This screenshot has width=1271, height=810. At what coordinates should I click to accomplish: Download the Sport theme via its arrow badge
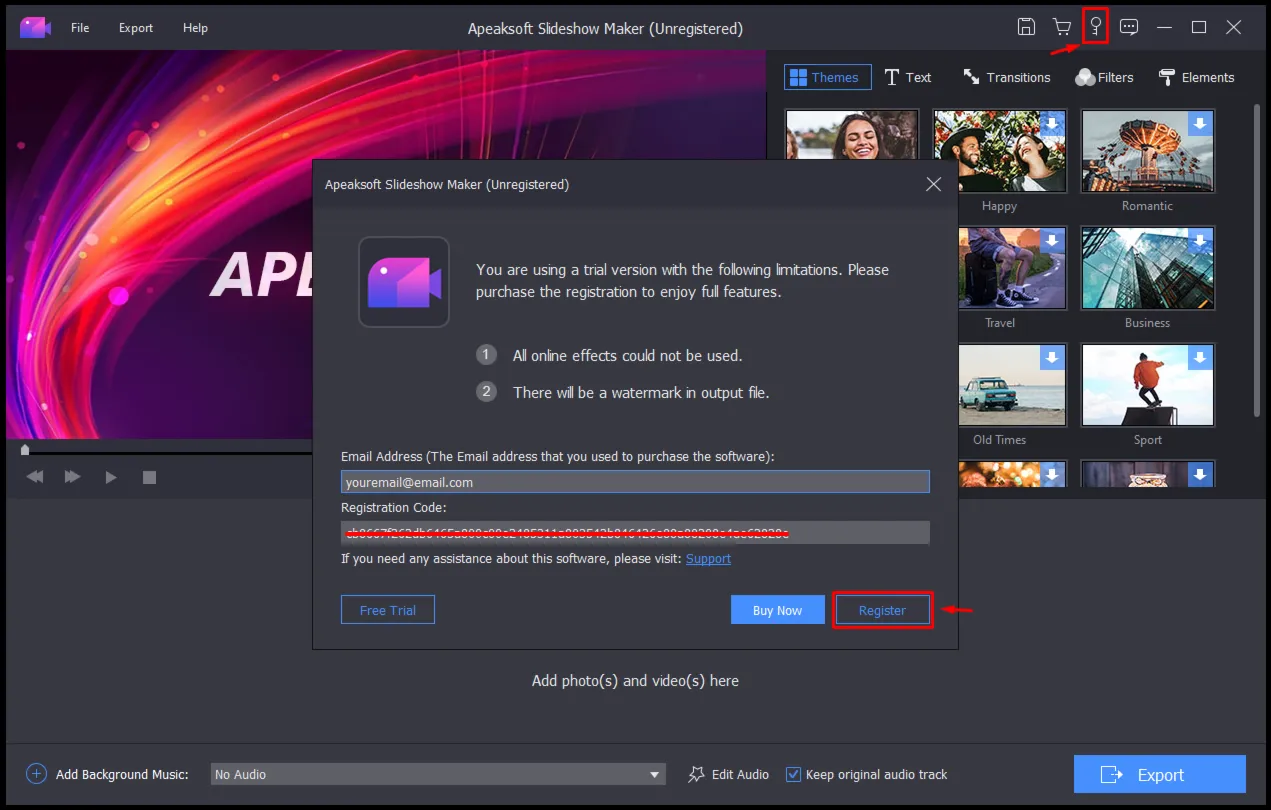point(1201,358)
